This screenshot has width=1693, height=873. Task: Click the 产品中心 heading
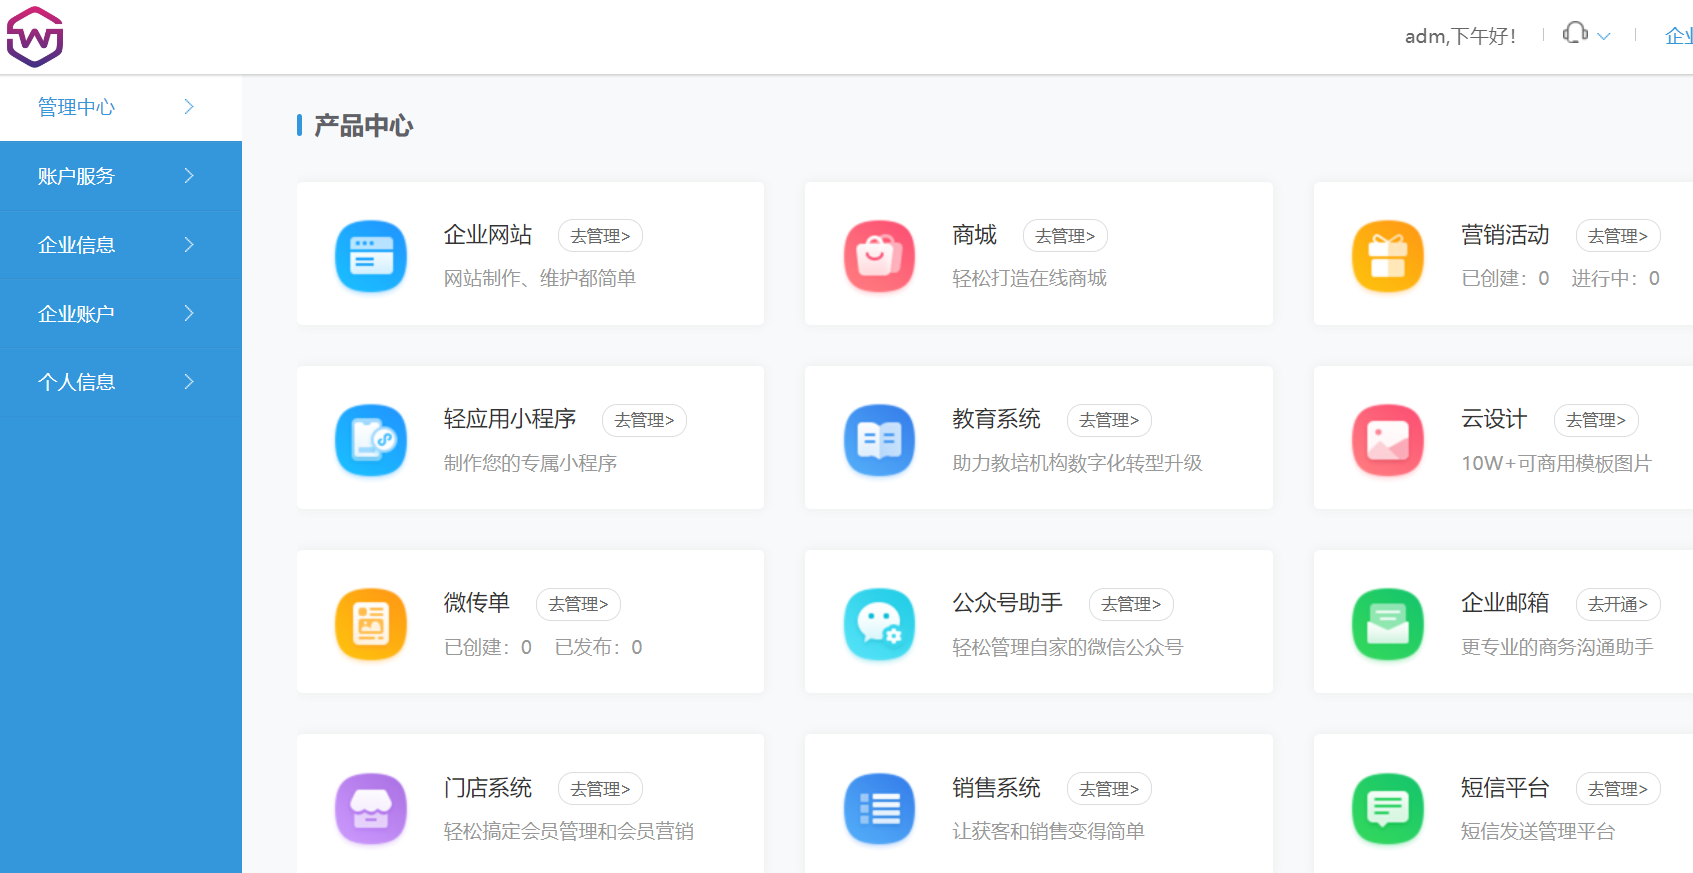tap(363, 126)
